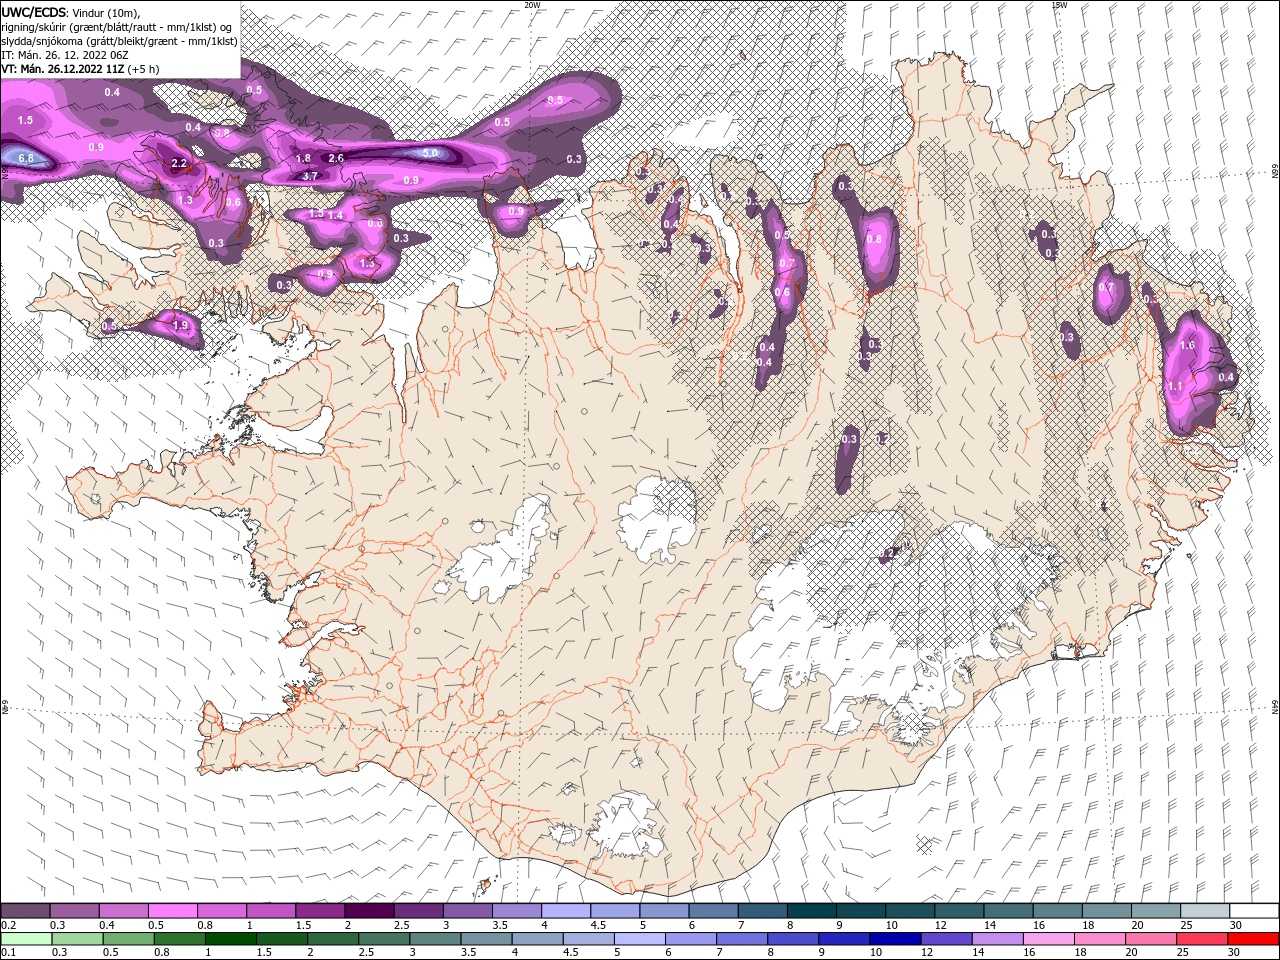
Task: Click the 3.7 precipitation value label
Action: 310,176
